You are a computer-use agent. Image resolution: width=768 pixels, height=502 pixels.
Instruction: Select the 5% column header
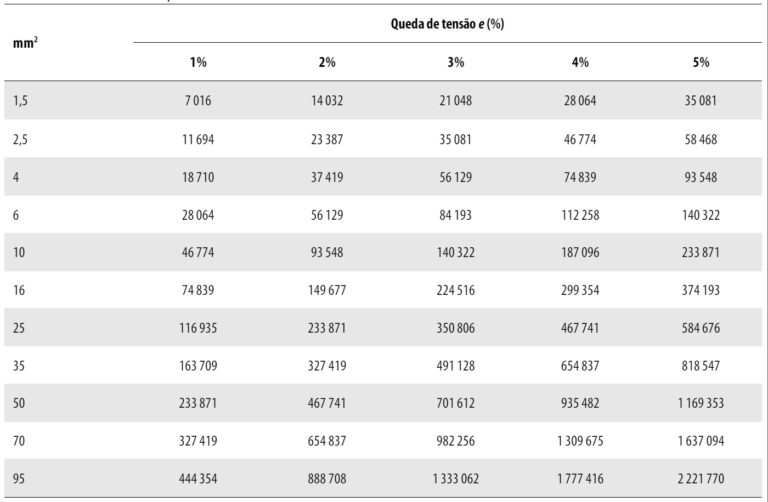coord(701,62)
